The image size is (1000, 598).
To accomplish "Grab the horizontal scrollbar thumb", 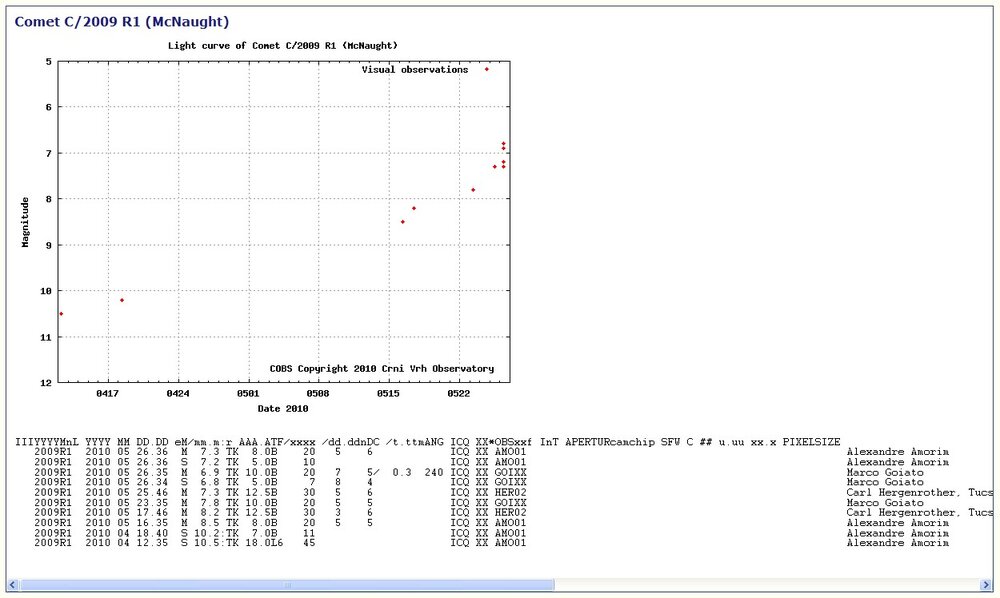I will tap(285, 584).
